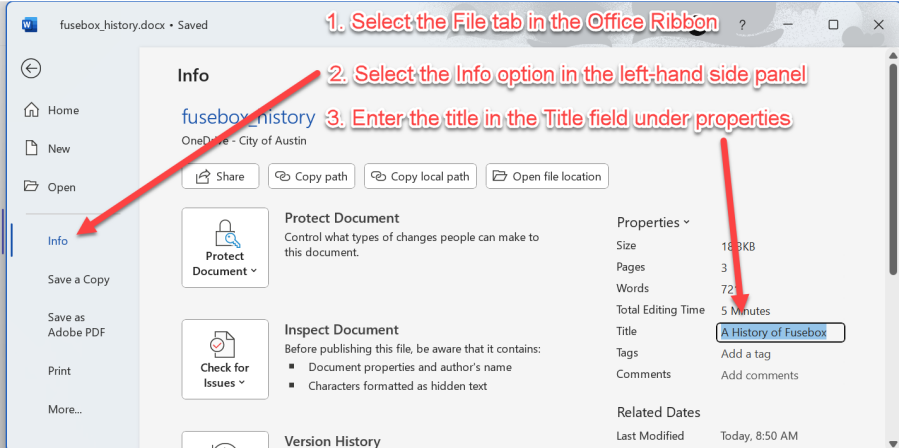
Task: Select the Info option in side panel
Action: point(58,241)
